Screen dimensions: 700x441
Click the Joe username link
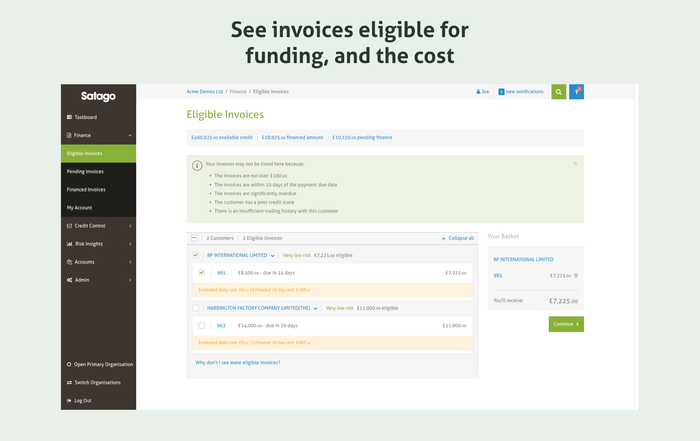point(485,92)
